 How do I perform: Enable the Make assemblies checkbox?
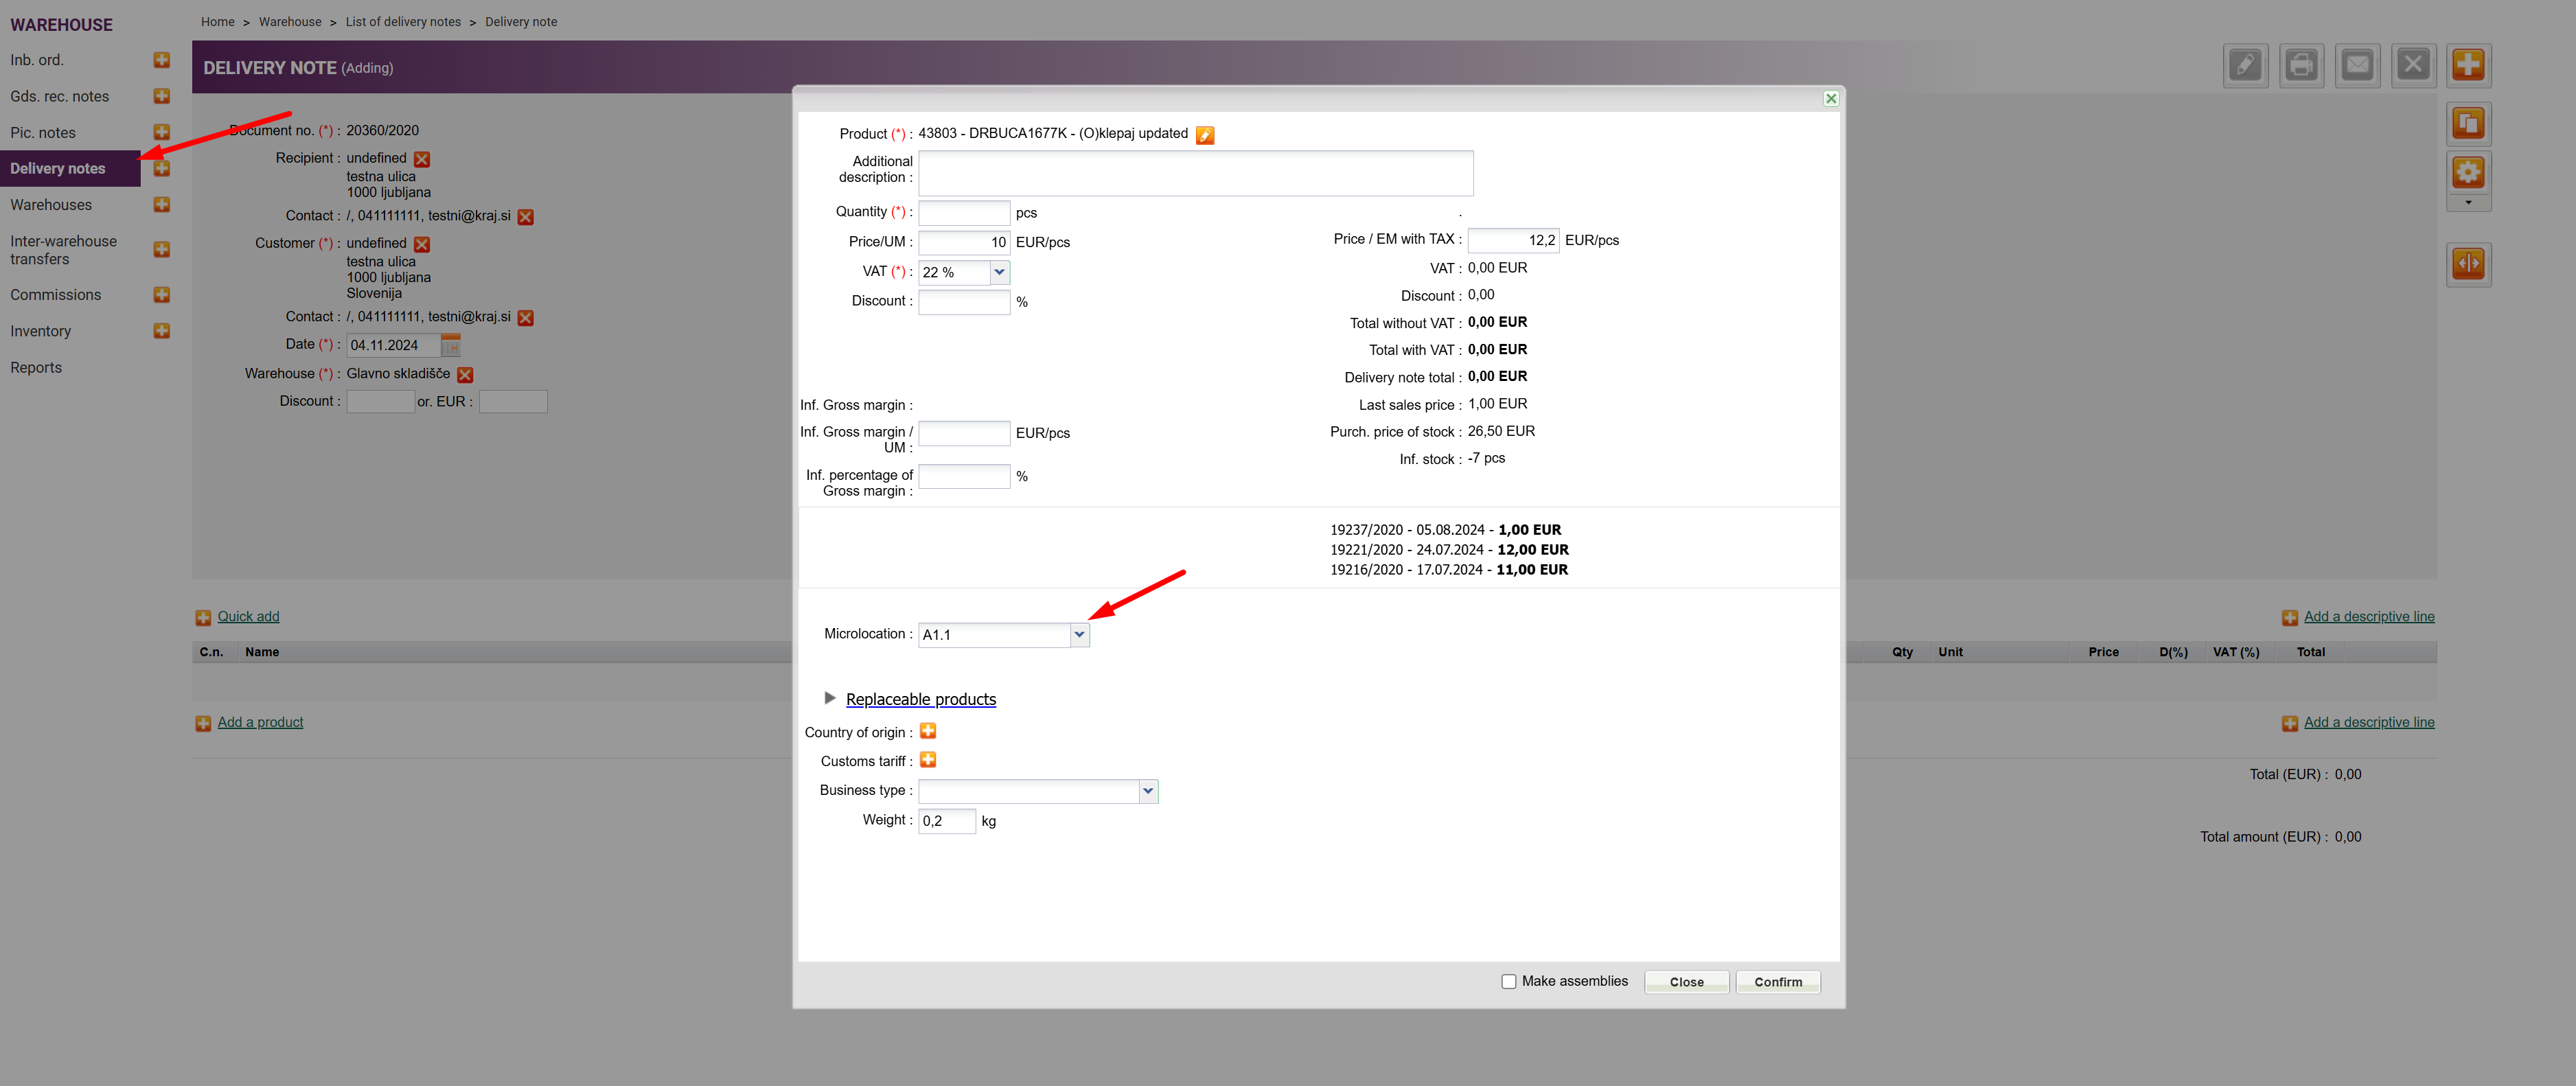(1508, 981)
